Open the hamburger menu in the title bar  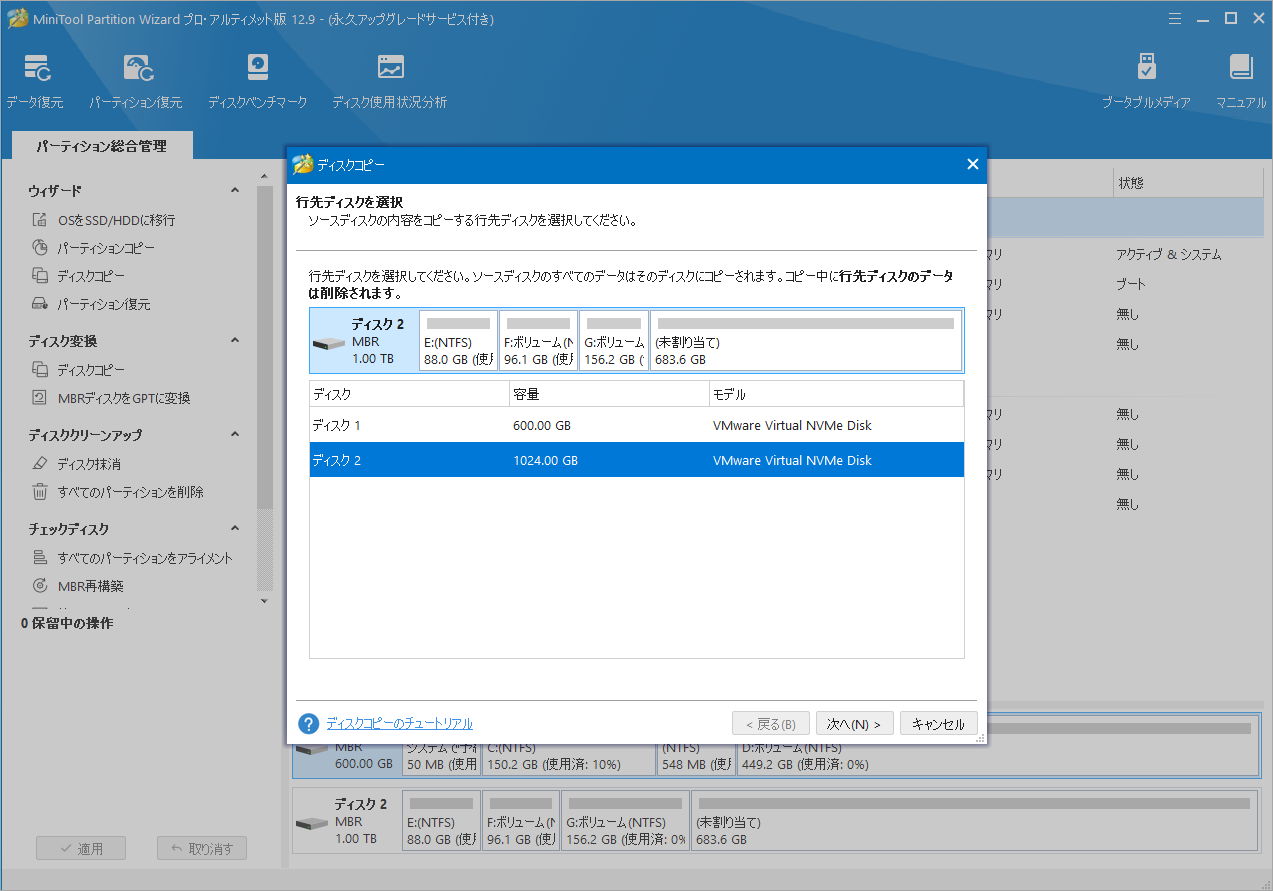coord(1176,18)
